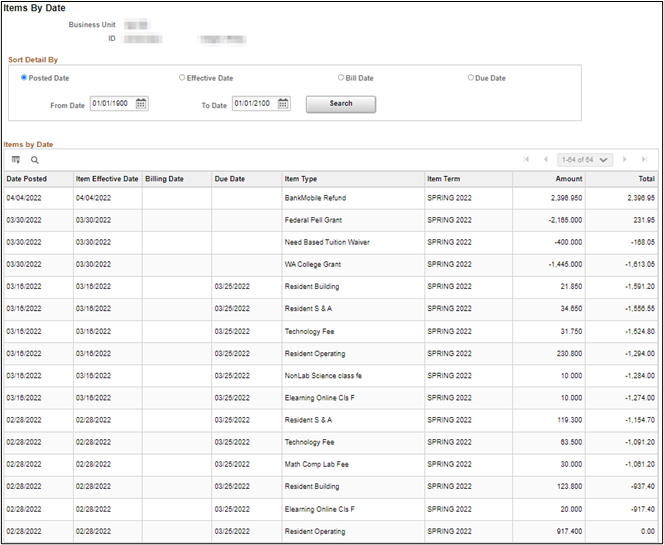Select the BankMobile Refund row
Image resolution: width=664 pixels, height=545 pixels.
click(x=315, y=199)
